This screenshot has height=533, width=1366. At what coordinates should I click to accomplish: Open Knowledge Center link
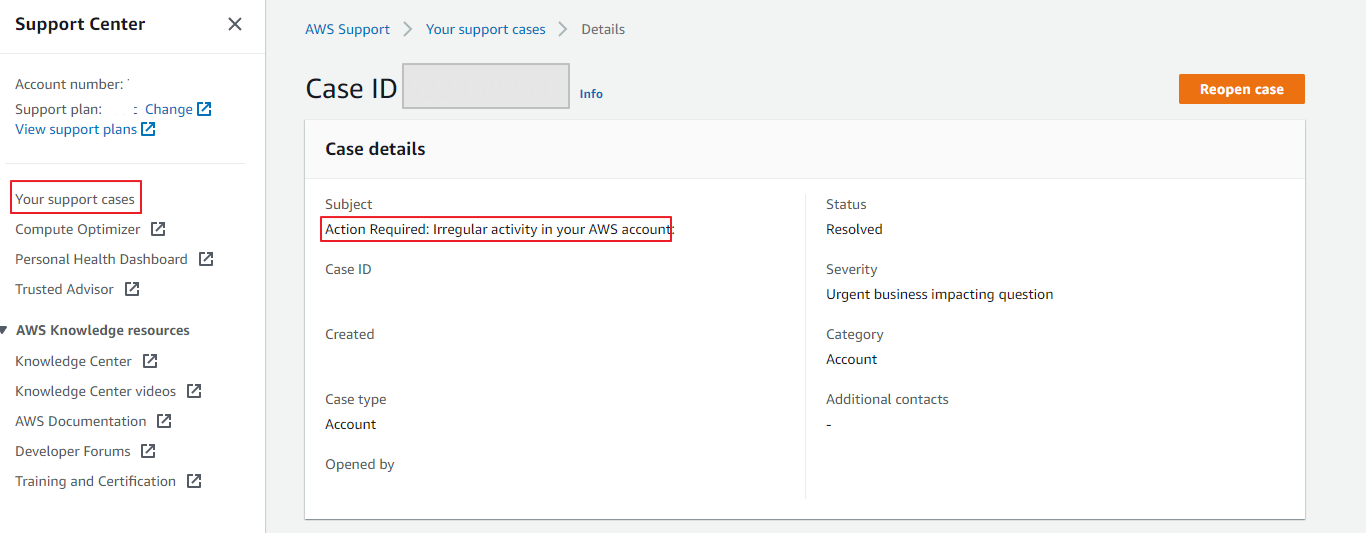(x=73, y=361)
